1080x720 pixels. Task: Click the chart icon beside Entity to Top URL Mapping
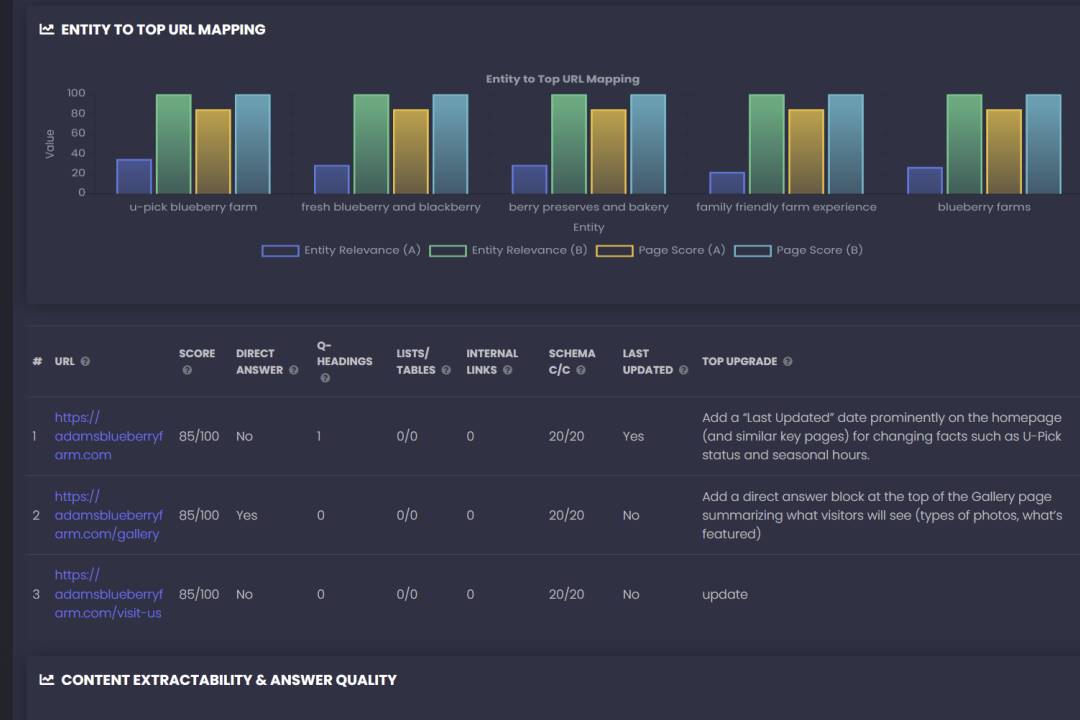click(46, 29)
